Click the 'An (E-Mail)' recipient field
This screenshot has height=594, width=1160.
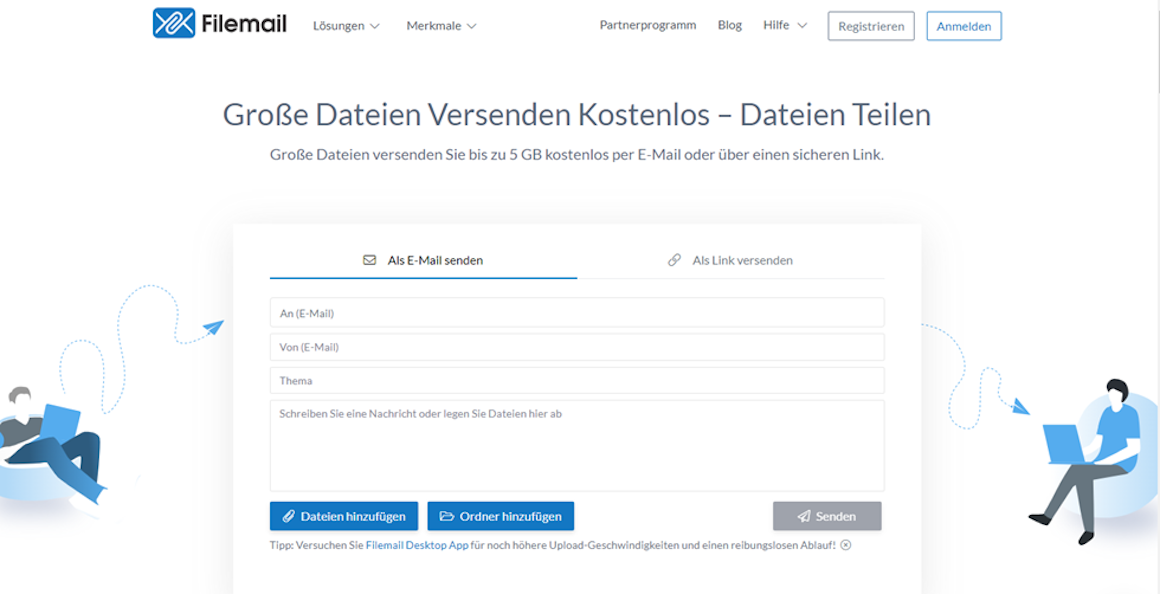[576, 312]
